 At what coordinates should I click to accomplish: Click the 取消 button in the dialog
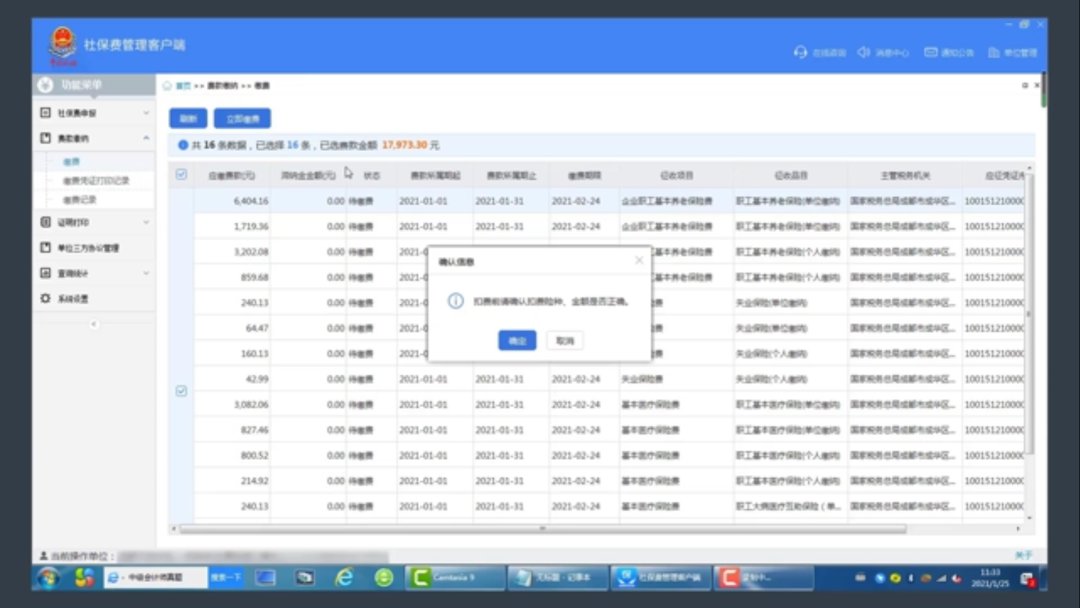point(565,341)
